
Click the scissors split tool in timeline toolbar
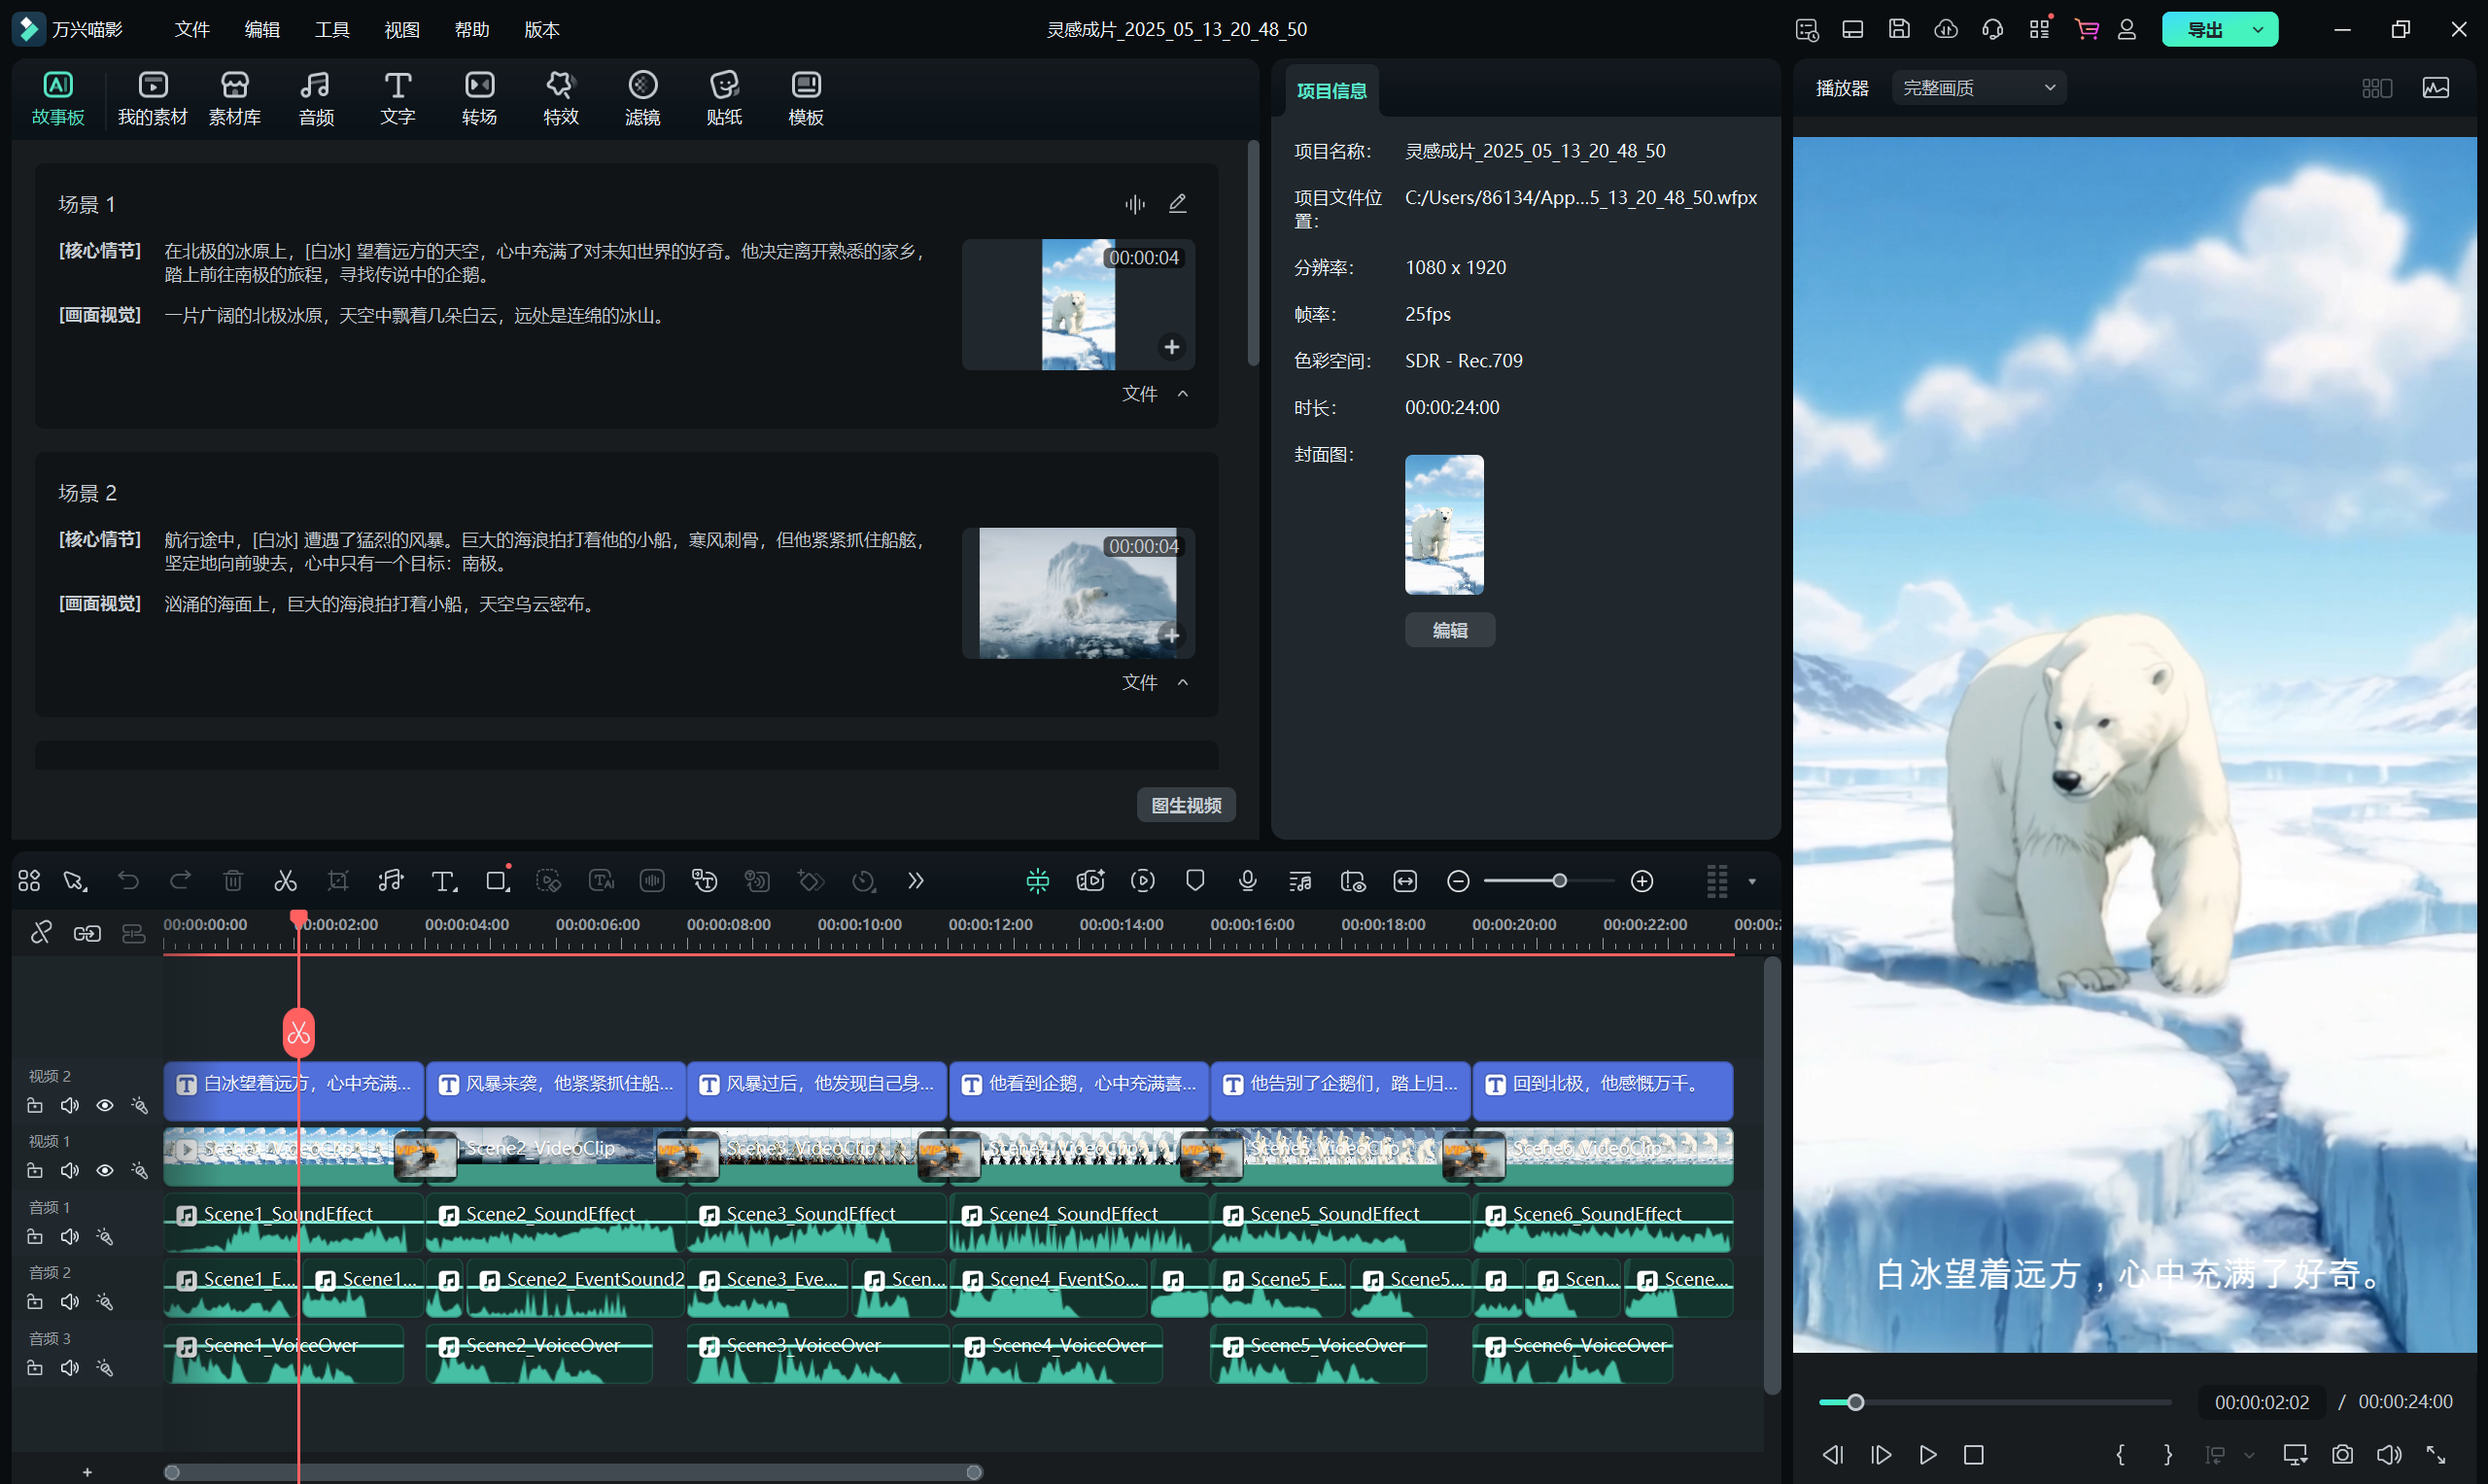285,881
